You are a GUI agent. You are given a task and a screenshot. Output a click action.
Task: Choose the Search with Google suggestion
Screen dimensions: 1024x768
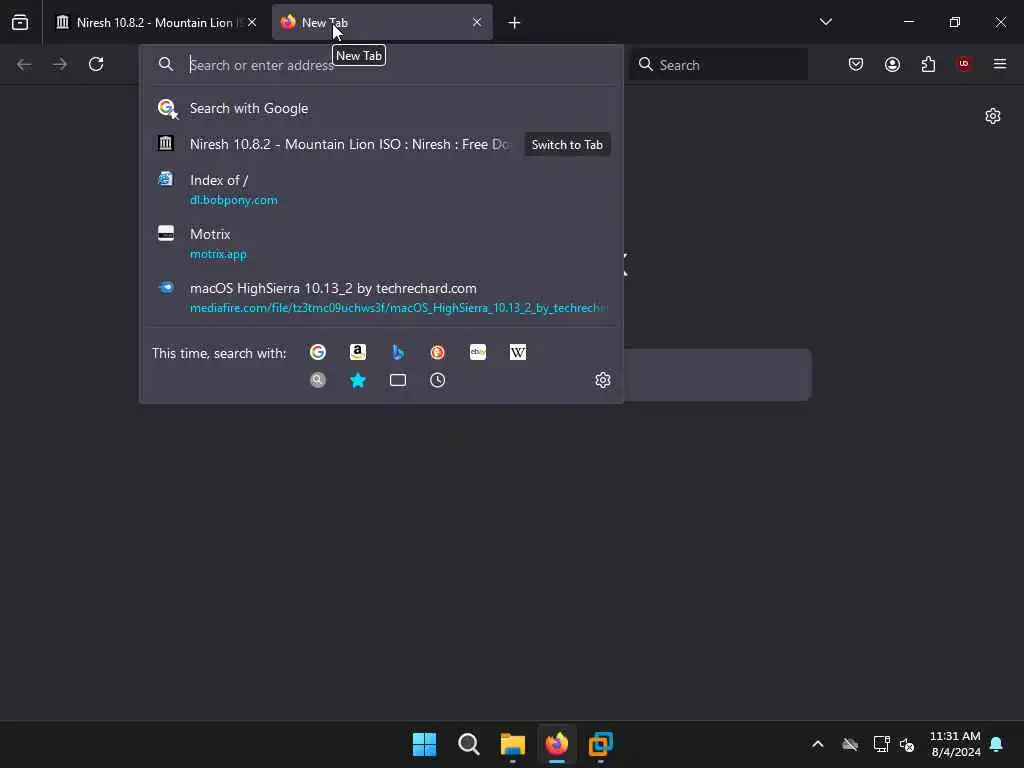pos(381,108)
